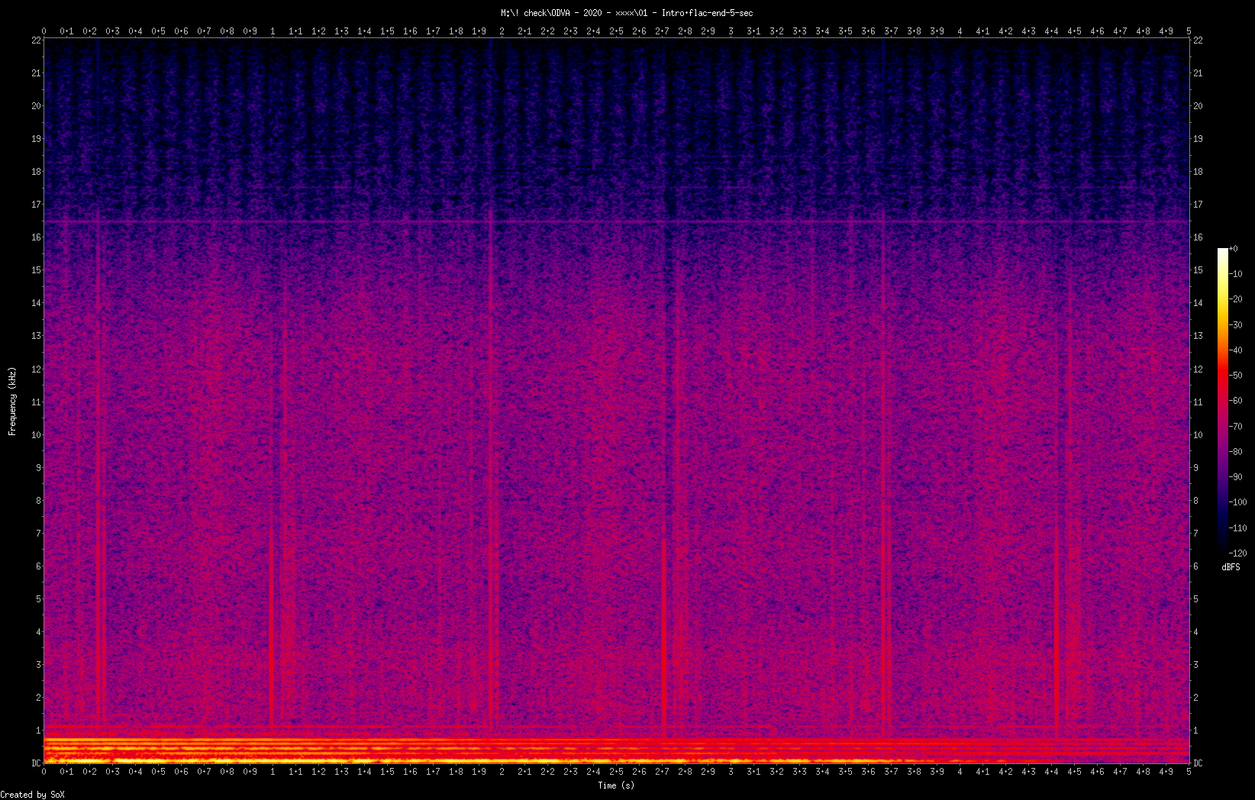Click the '-90' value on dBFS scale
This screenshot has height=800, width=1255.
click(1236, 476)
